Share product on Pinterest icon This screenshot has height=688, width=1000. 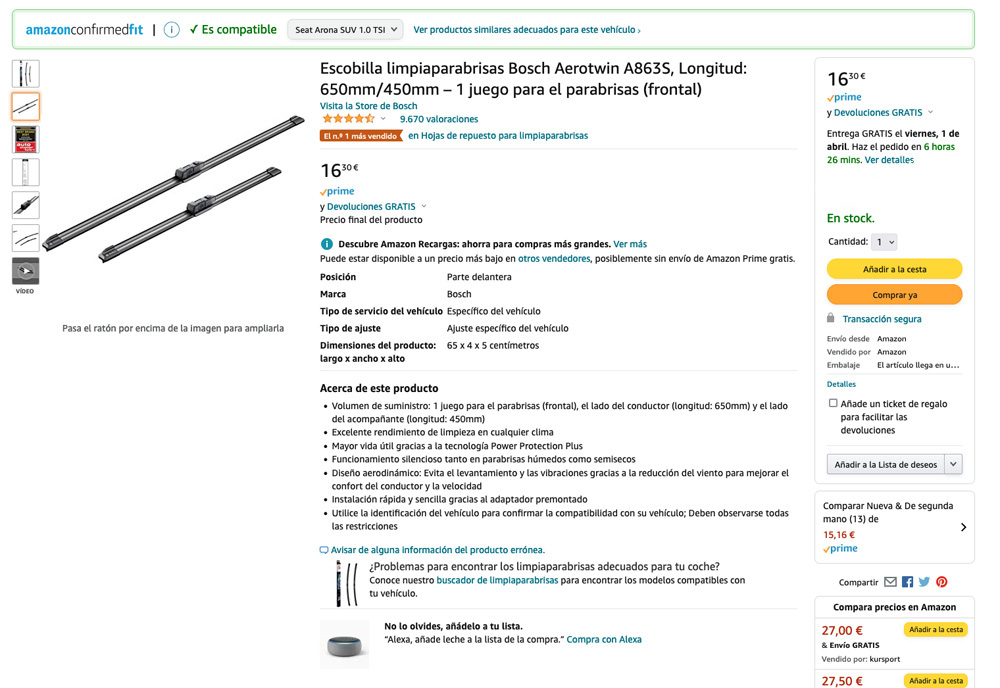coord(941,582)
